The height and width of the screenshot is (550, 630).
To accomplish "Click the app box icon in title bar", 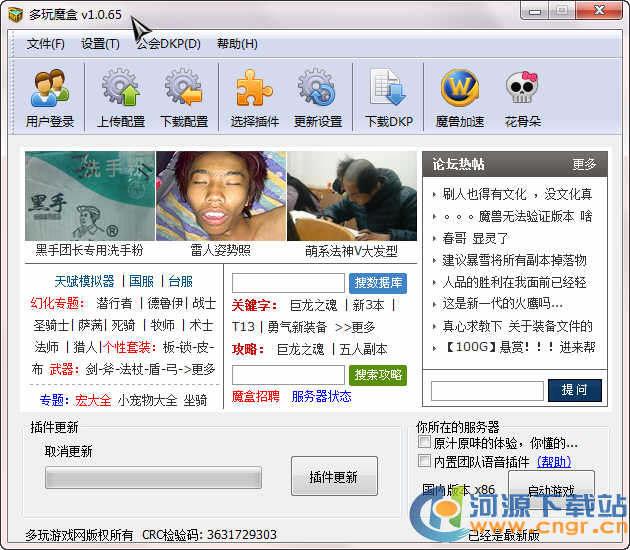I will pyautogui.click(x=15, y=15).
